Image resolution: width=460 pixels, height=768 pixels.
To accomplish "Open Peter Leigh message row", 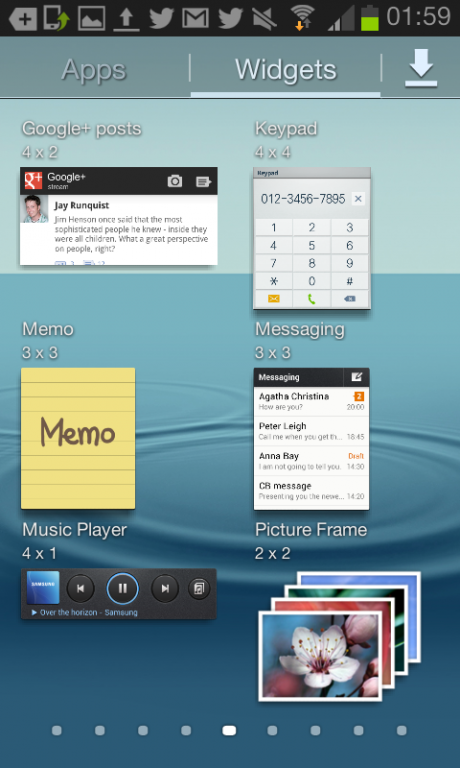I will 312,431.
